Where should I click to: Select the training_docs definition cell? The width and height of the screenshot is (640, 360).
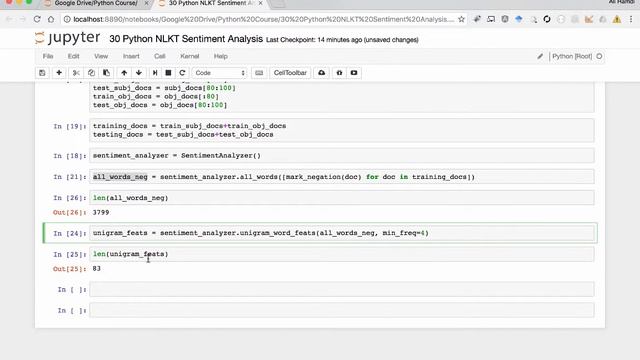coord(342,130)
